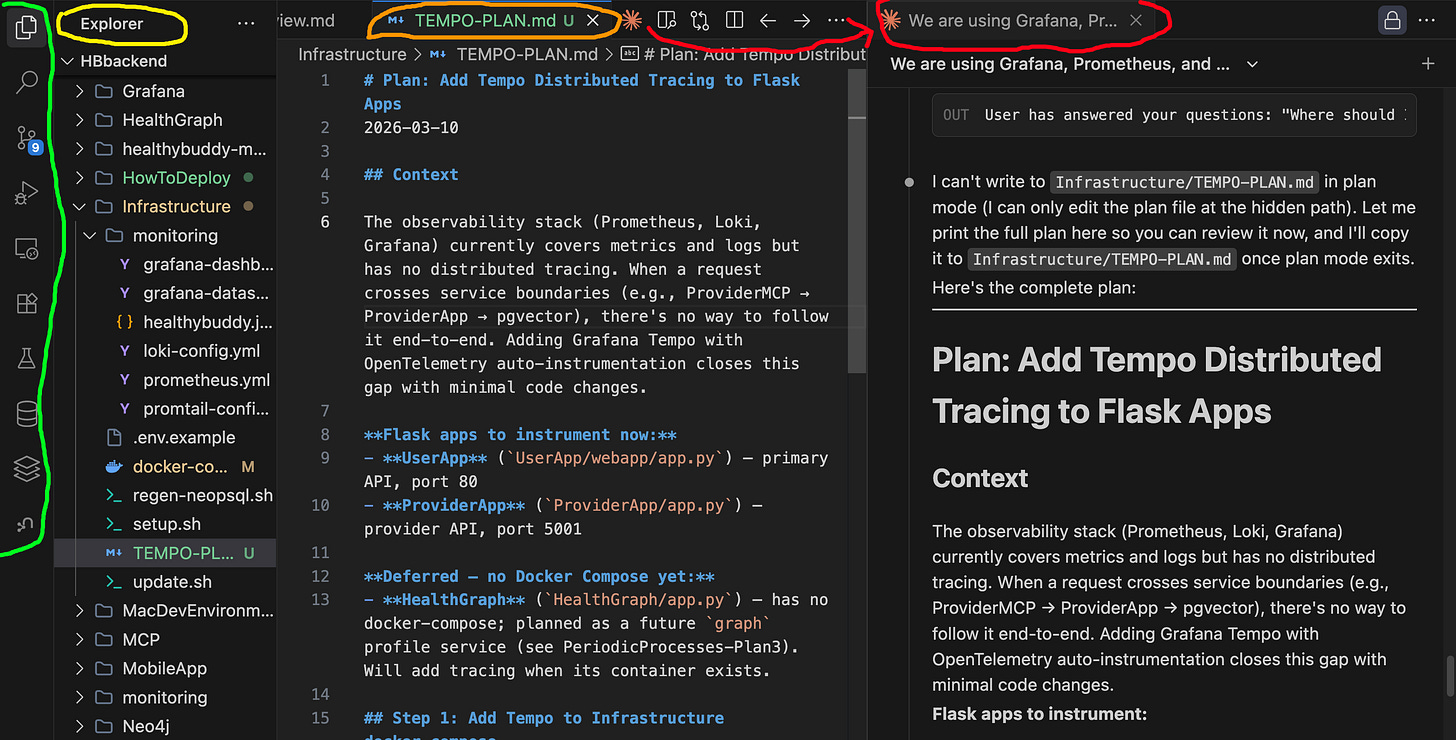The height and width of the screenshot is (740, 1456).
Task: Start a new chat with the plus icon
Action: pos(1428,64)
